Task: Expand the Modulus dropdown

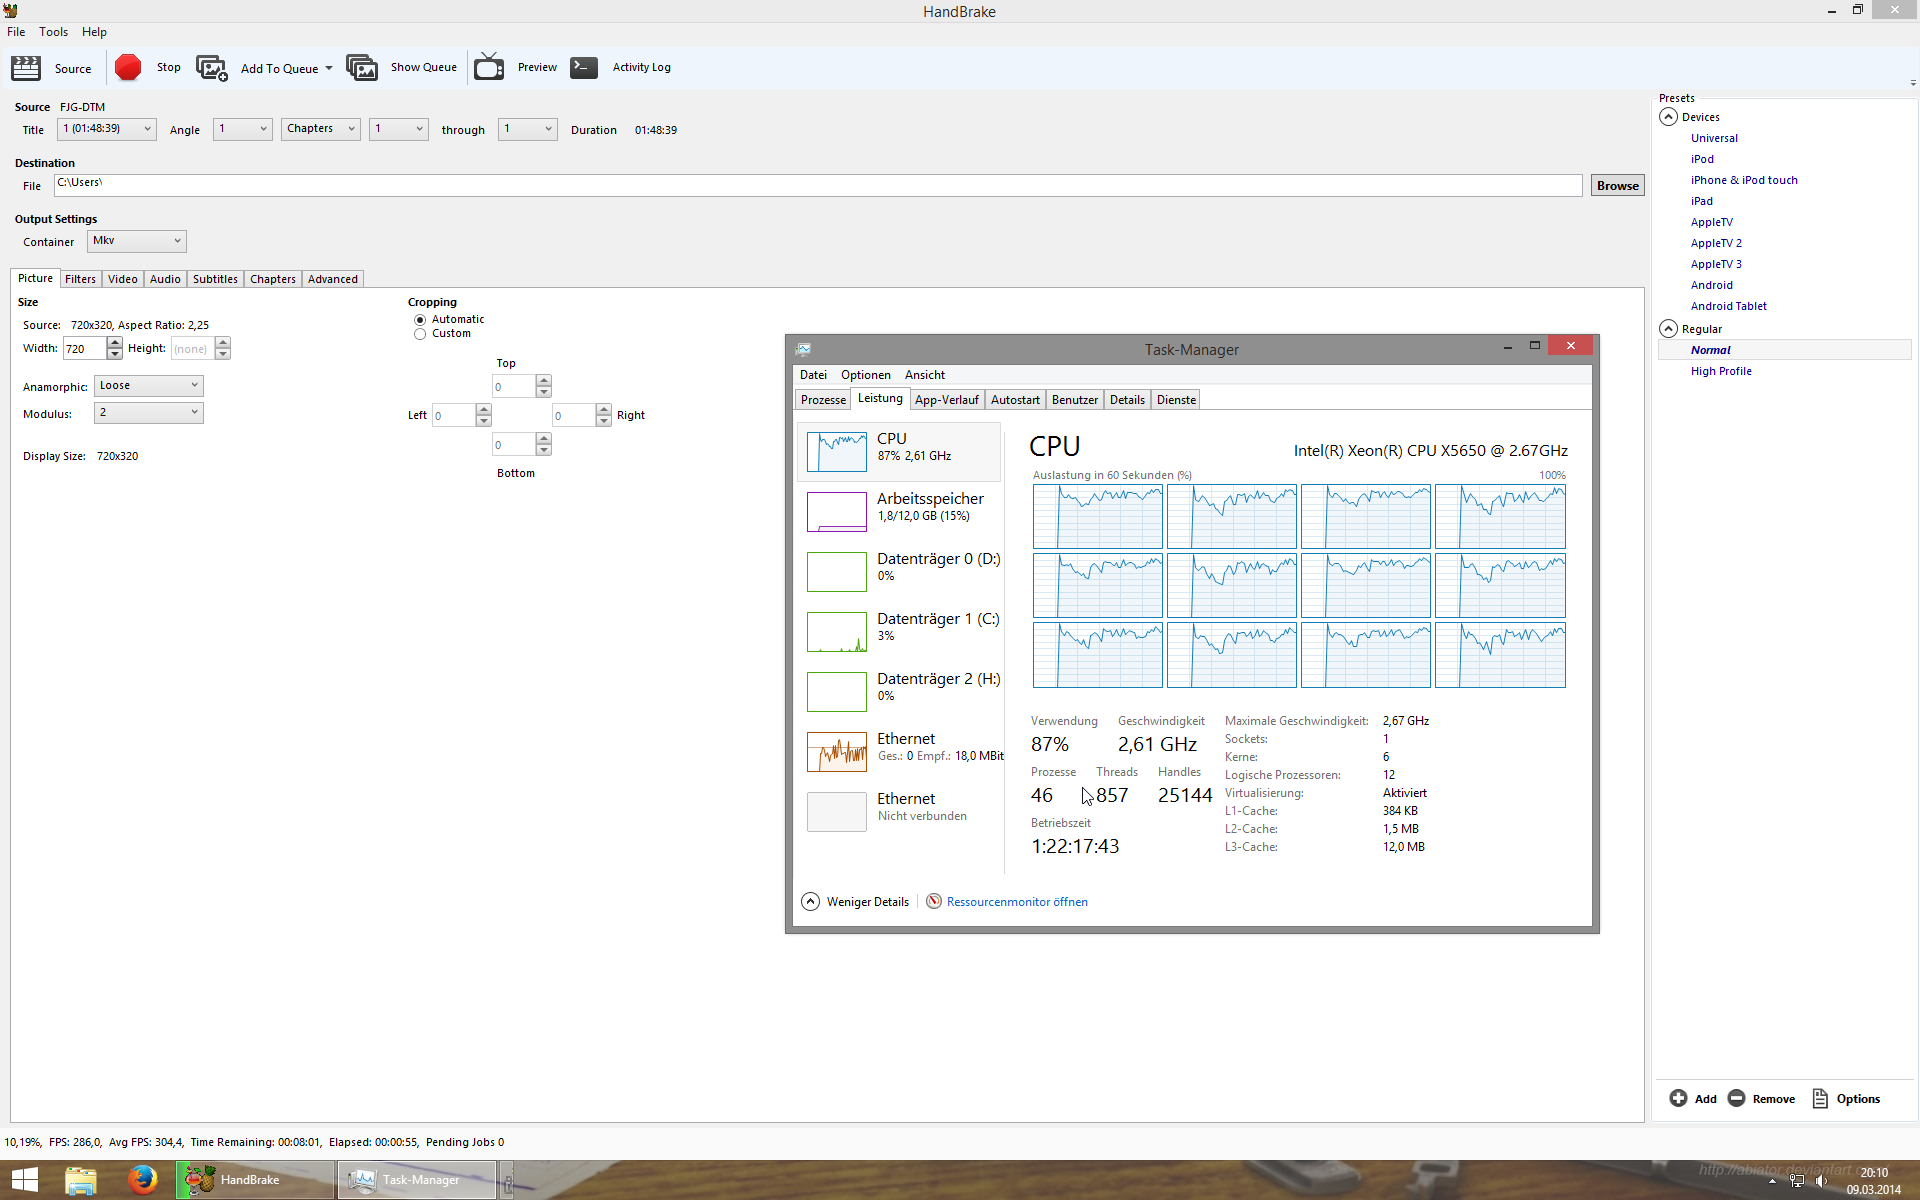Action: [148, 413]
